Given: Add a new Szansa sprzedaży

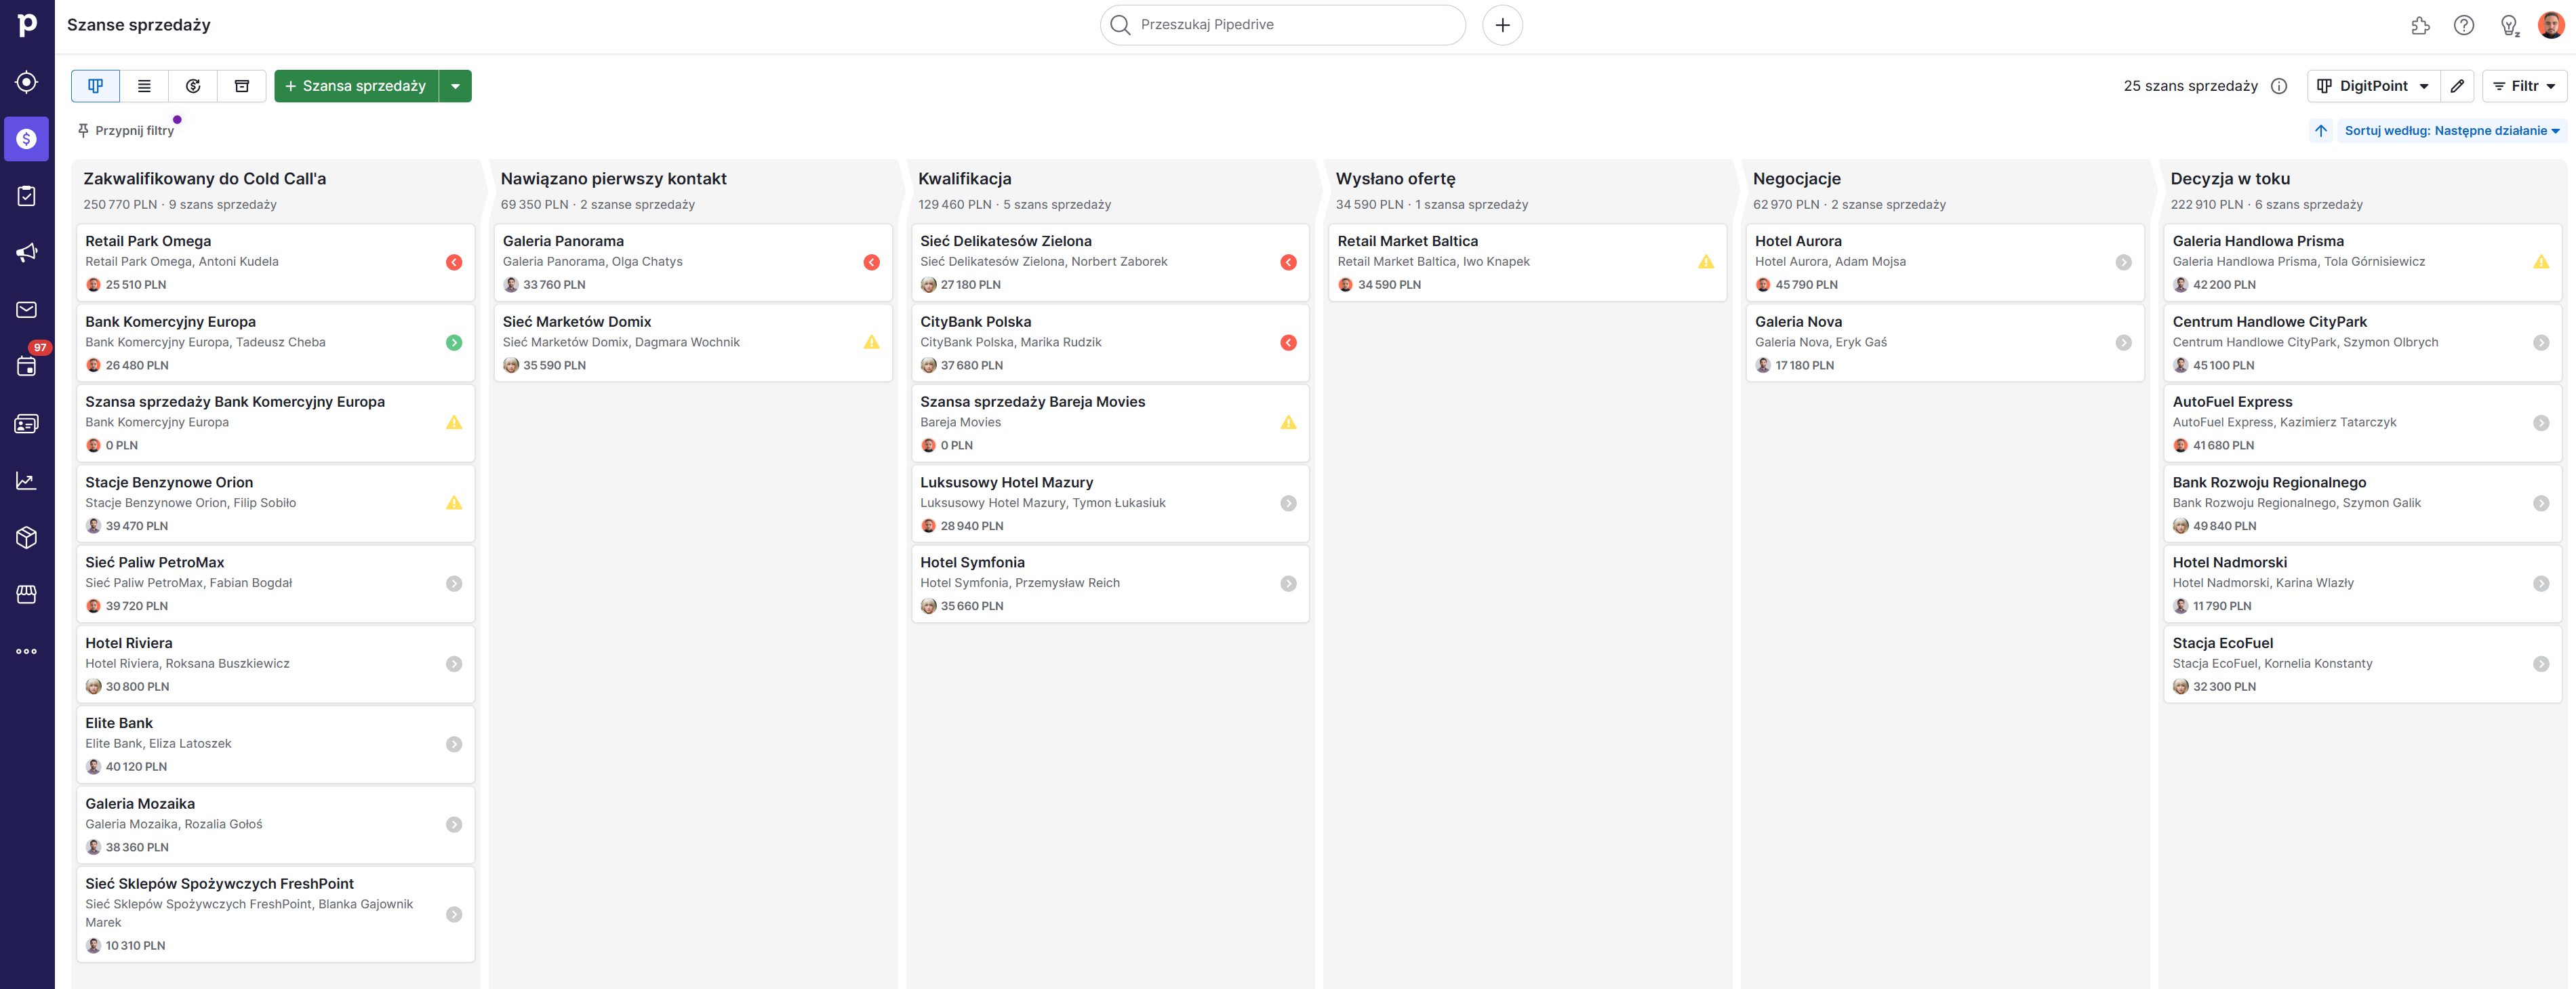Looking at the screenshot, I should [x=356, y=86].
